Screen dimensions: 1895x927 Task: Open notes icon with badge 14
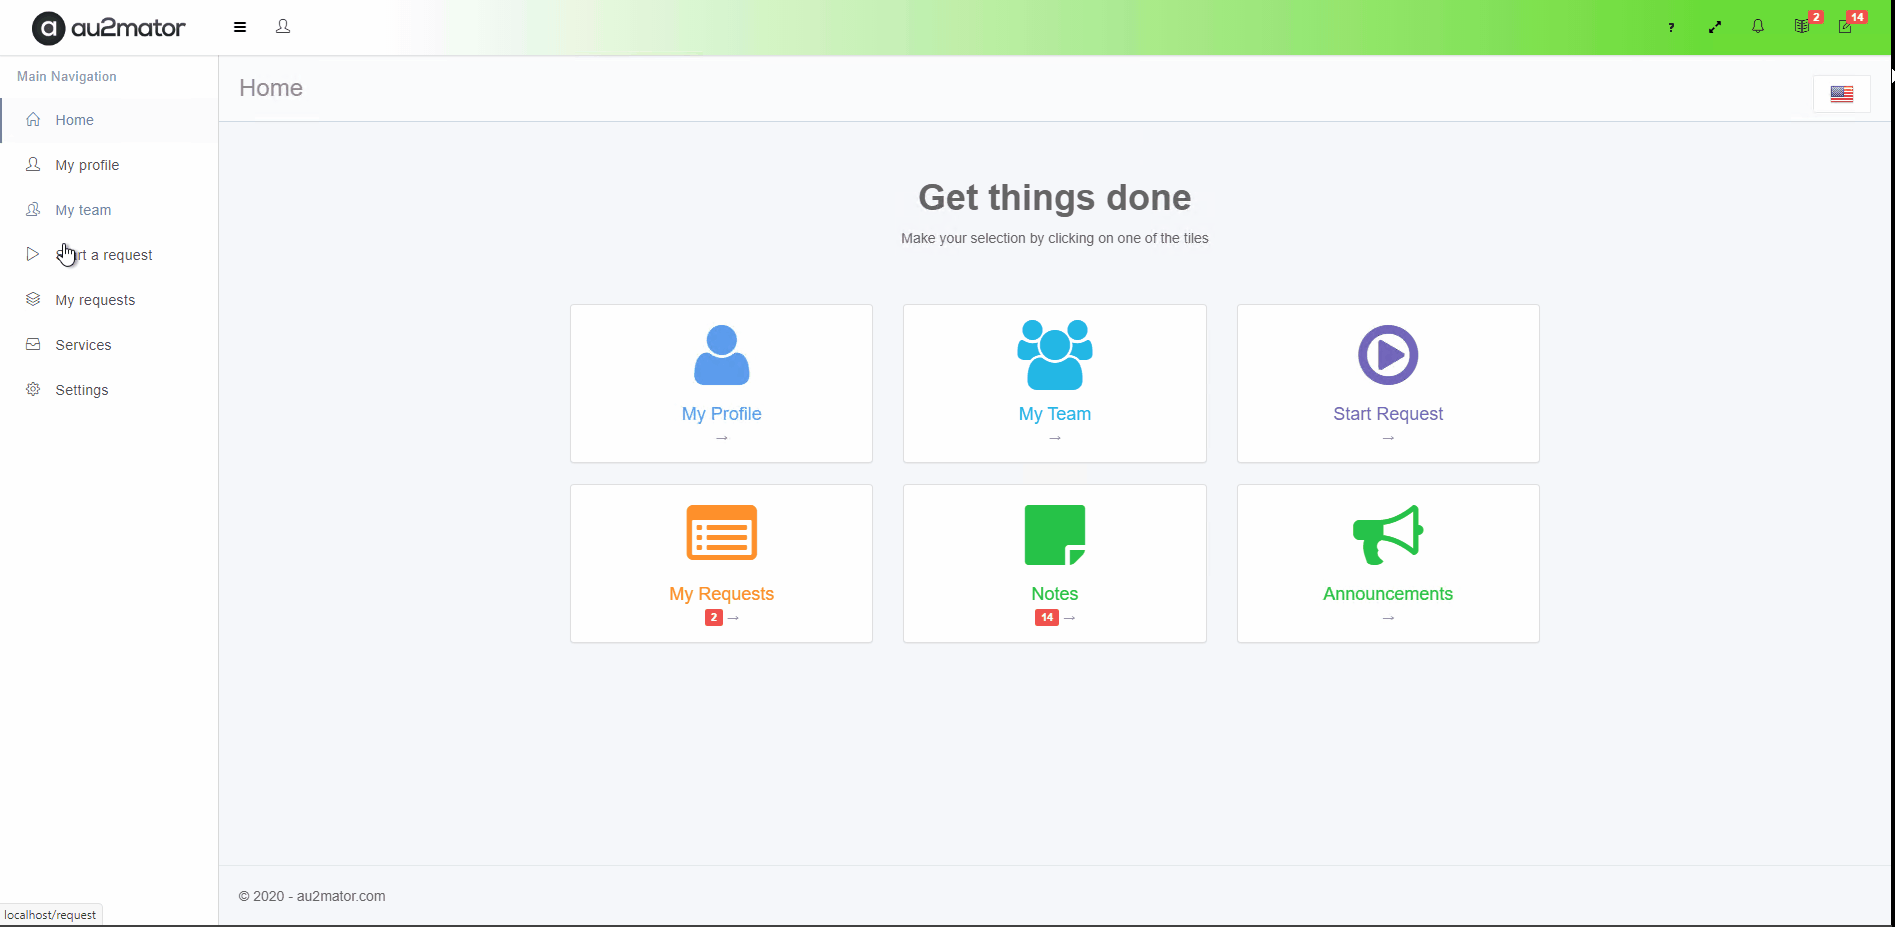click(1846, 27)
